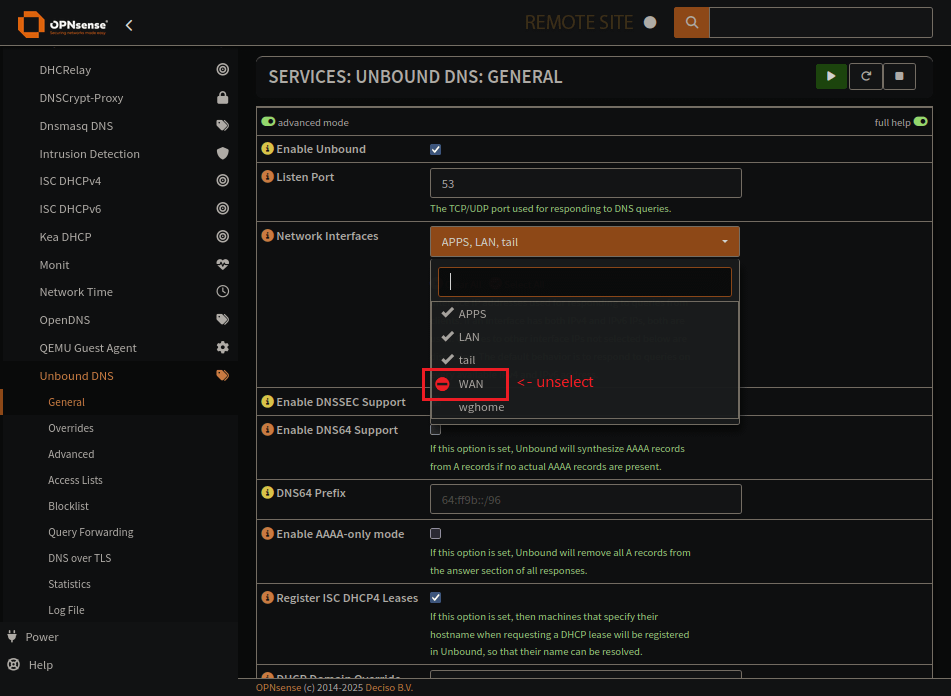
Task: Show help for Enable DNS64 Support info icon
Action: (x=267, y=429)
